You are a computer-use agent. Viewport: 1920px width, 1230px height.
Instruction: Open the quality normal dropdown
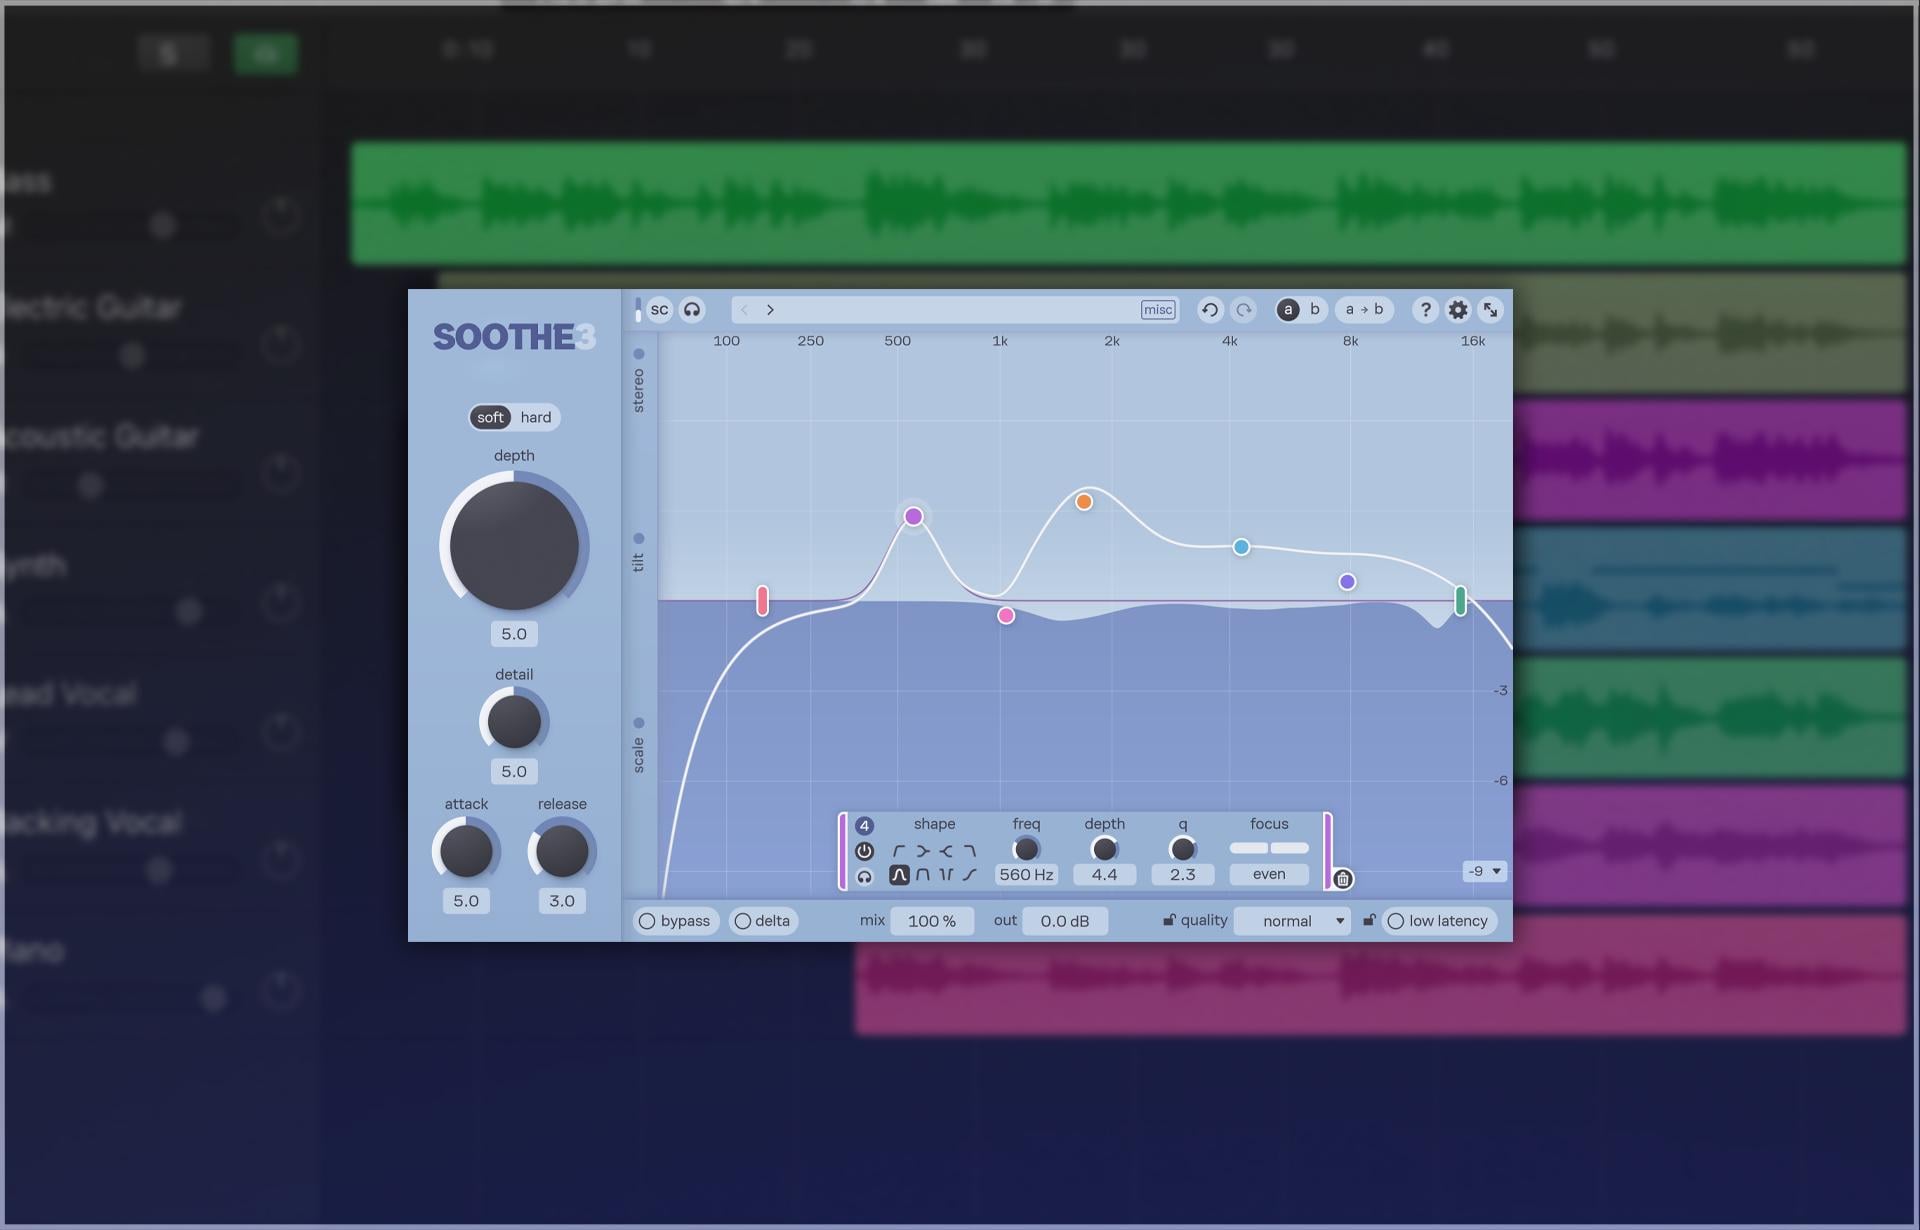click(1292, 921)
